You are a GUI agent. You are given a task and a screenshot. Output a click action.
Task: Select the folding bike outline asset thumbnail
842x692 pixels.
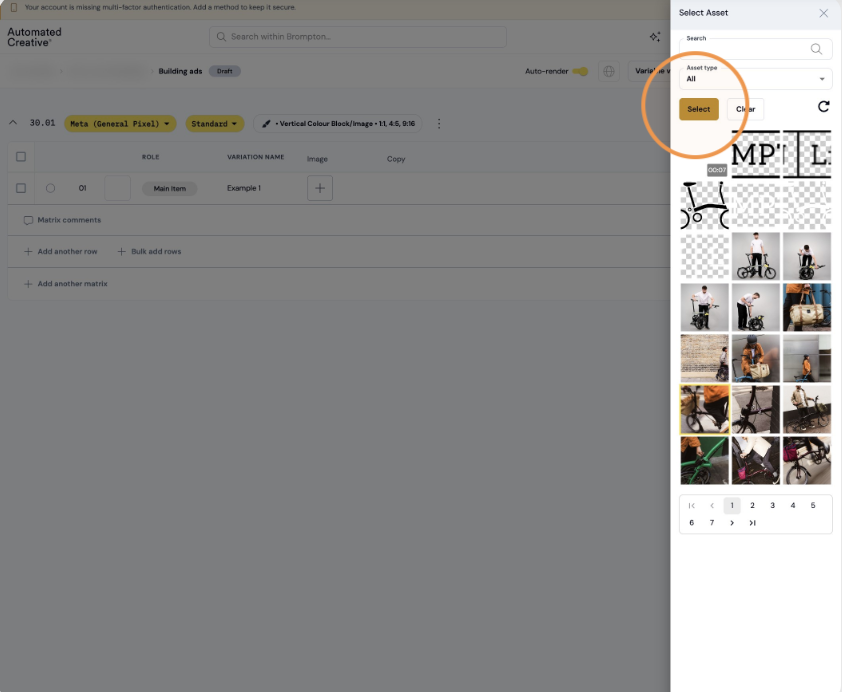click(705, 205)
